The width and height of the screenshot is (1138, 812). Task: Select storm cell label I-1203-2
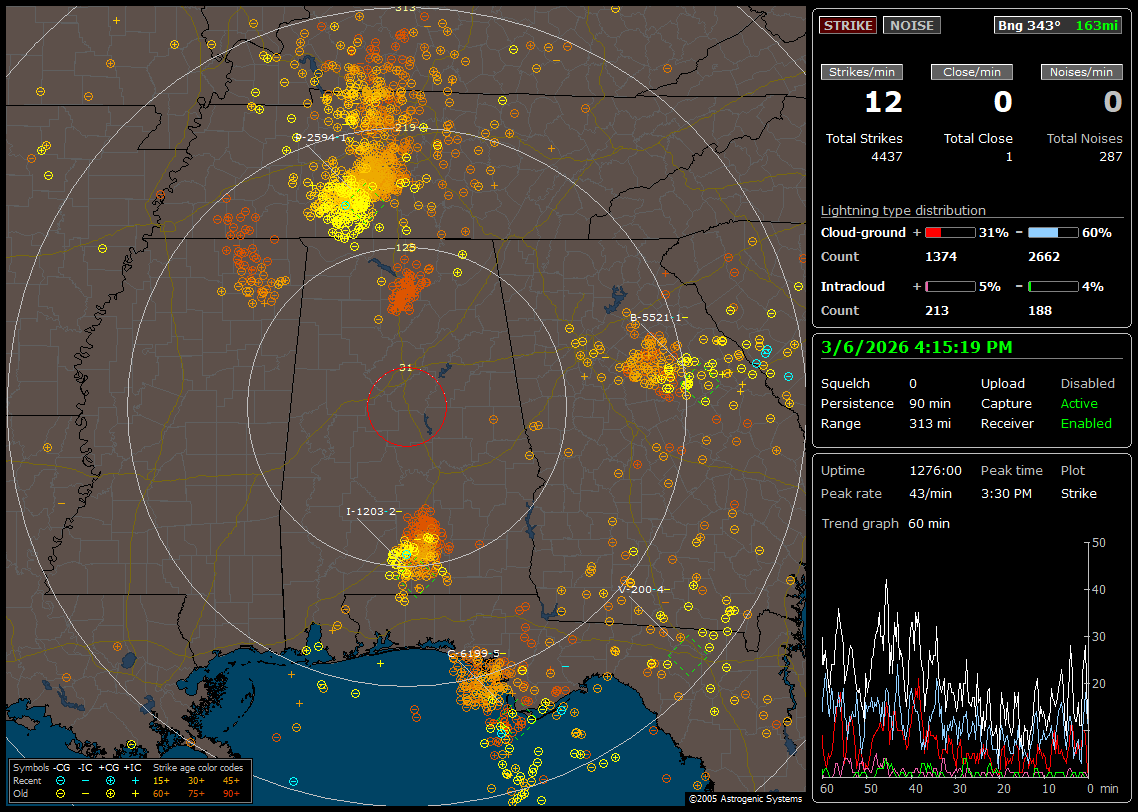[373, 512]
